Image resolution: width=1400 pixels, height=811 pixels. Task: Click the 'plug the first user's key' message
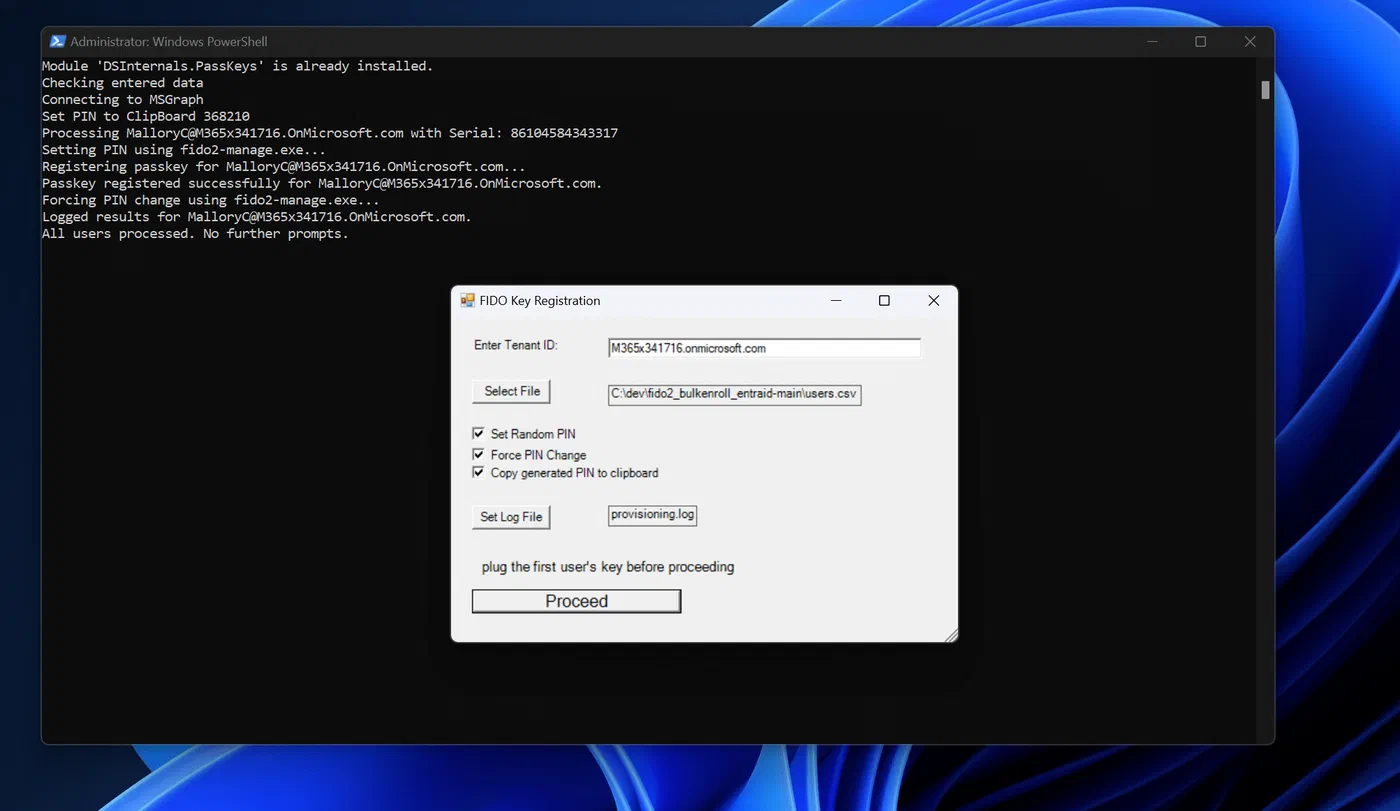click(x=608, y=567)
